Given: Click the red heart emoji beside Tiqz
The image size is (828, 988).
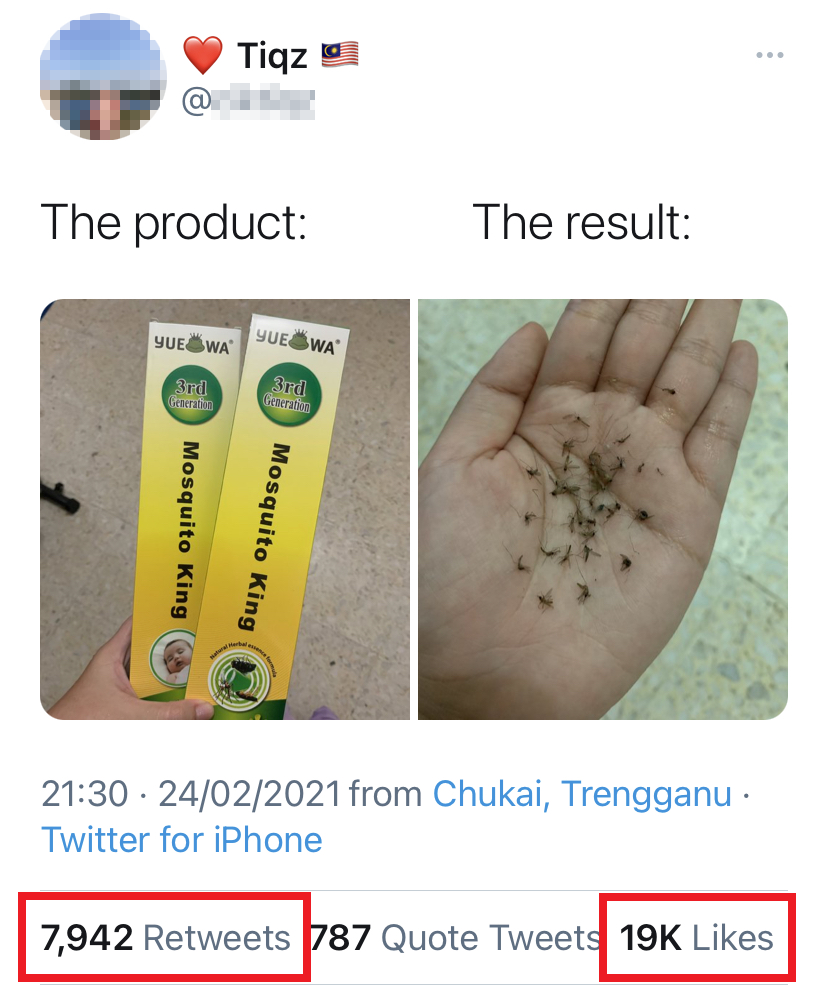Looking at the screenshot, I should (203, 55).
